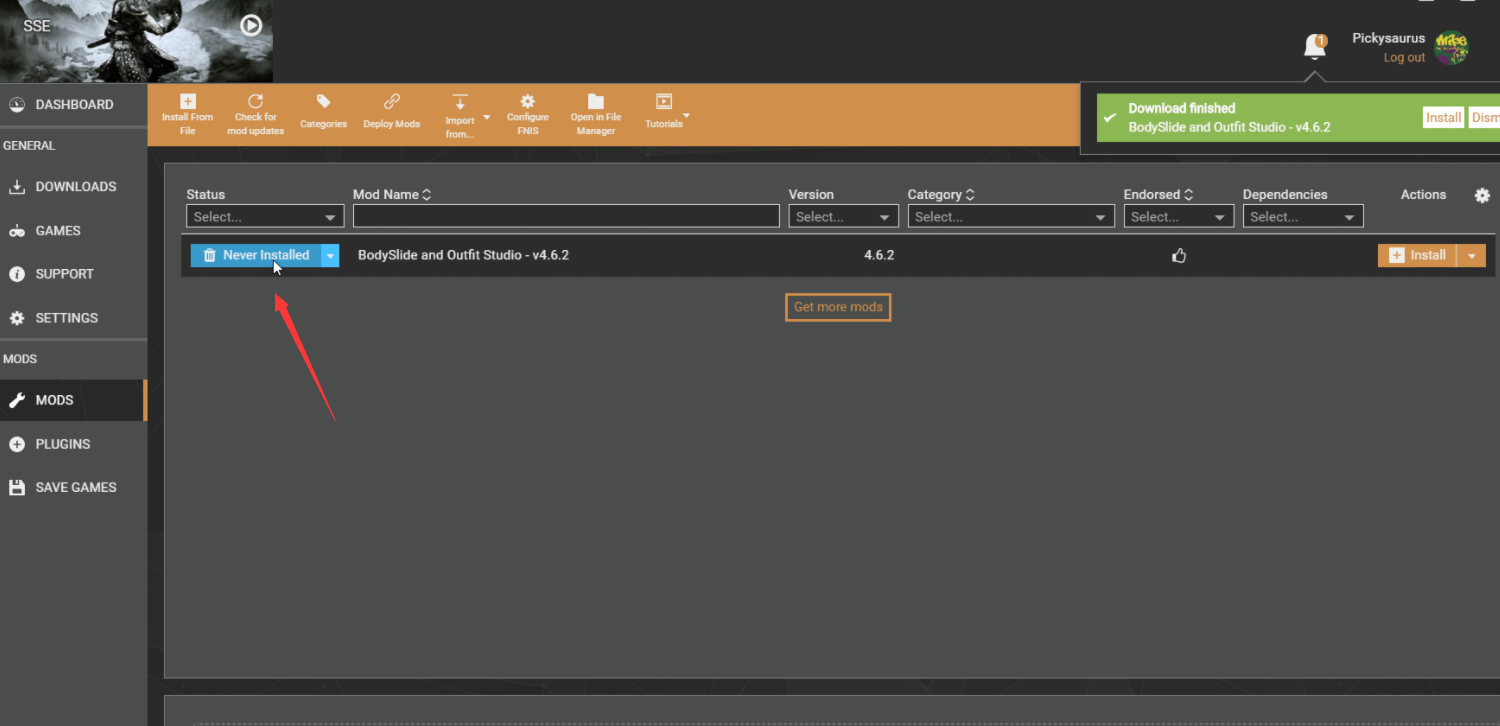The width and height of the screenshot is (1500, 726).
Task: Open the Version filter dropdown
Action: click(843, 217)
